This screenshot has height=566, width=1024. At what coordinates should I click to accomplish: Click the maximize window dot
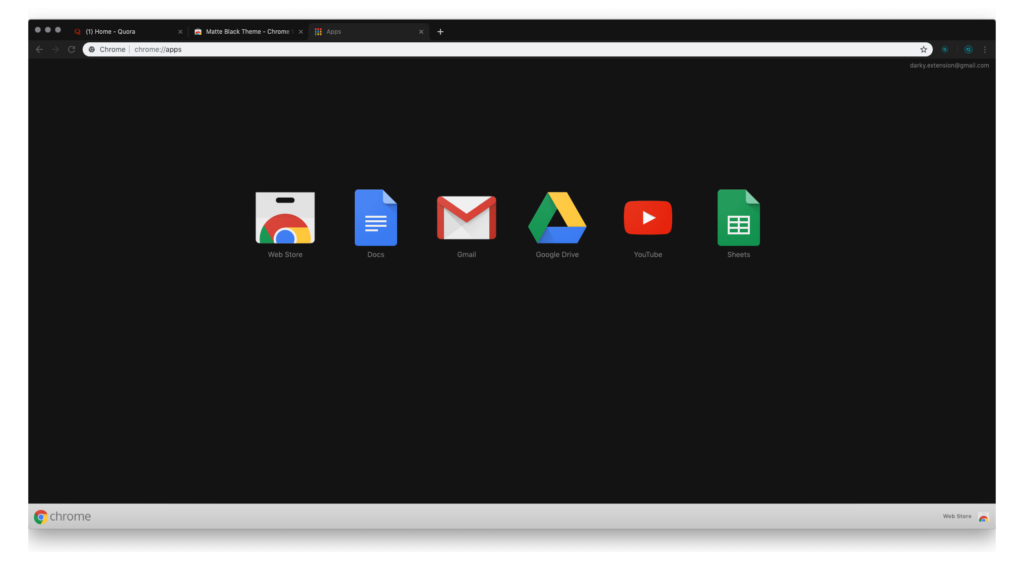pos(58,30)
